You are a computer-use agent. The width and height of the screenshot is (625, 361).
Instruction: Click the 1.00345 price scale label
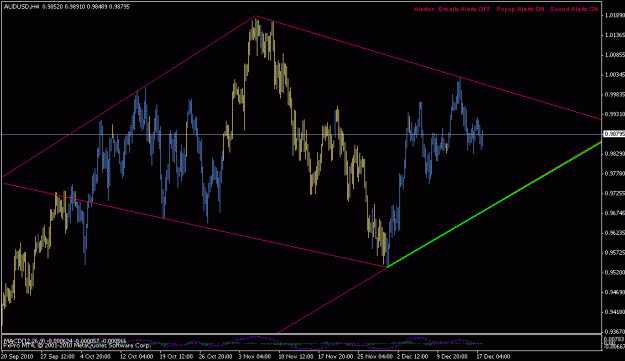(614, 75)
